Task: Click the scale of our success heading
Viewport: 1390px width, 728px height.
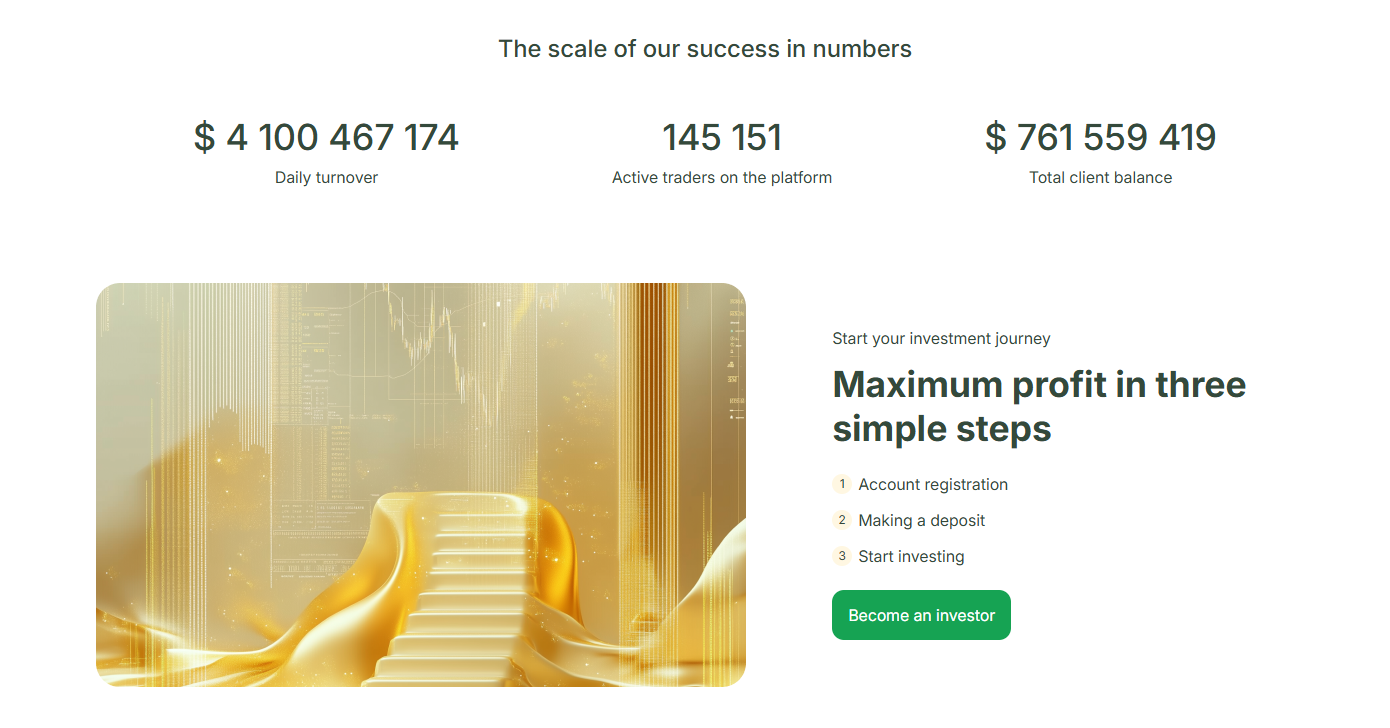Action: click(x=705, y=49)
